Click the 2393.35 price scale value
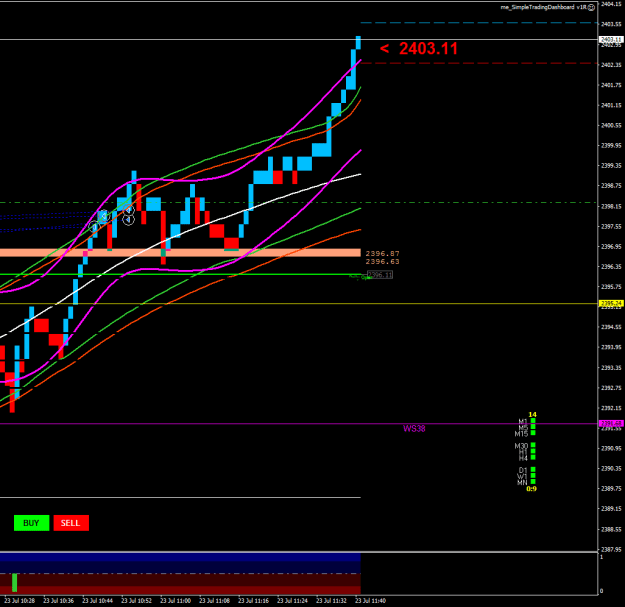This screenshot has width=625, height=607. coord(611,367)
